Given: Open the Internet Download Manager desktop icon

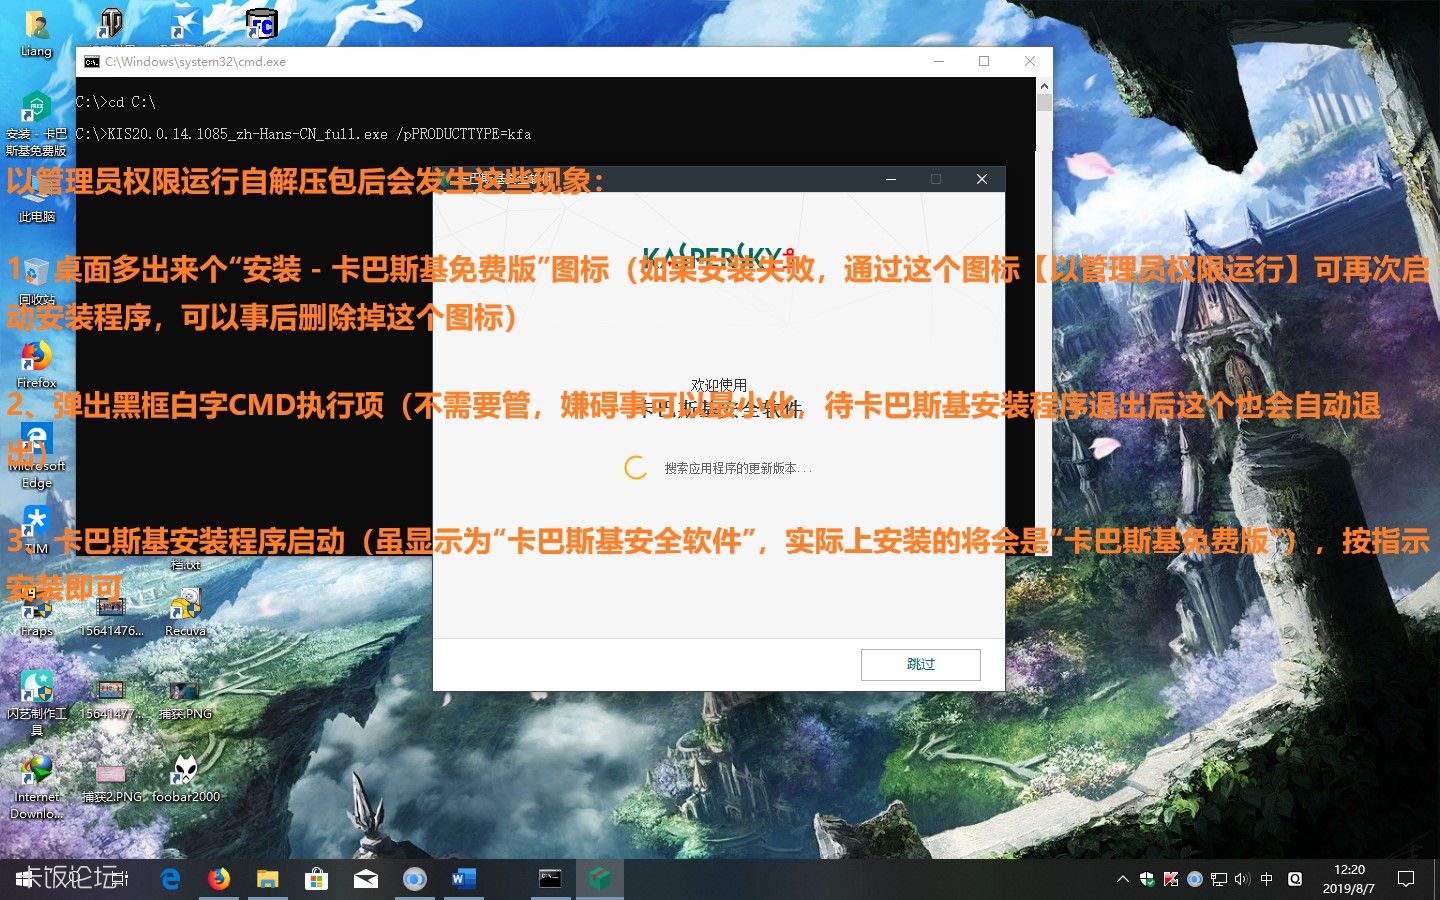Looking at the screenshot, I should [36, 786].
